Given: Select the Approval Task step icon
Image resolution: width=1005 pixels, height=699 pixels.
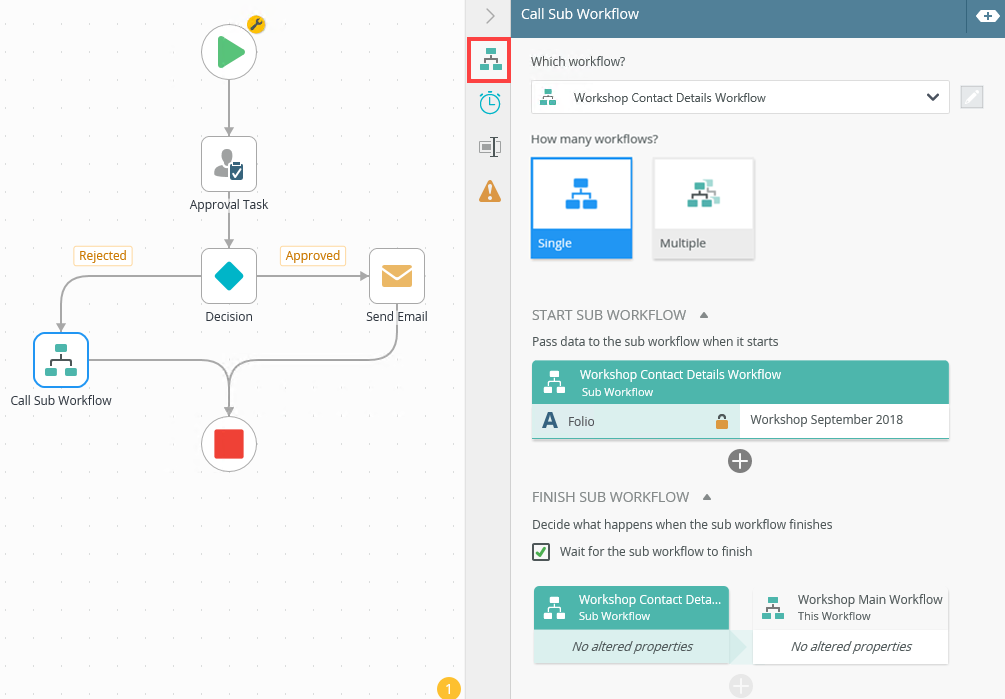Looking at the screenshot, I should 229,164.
